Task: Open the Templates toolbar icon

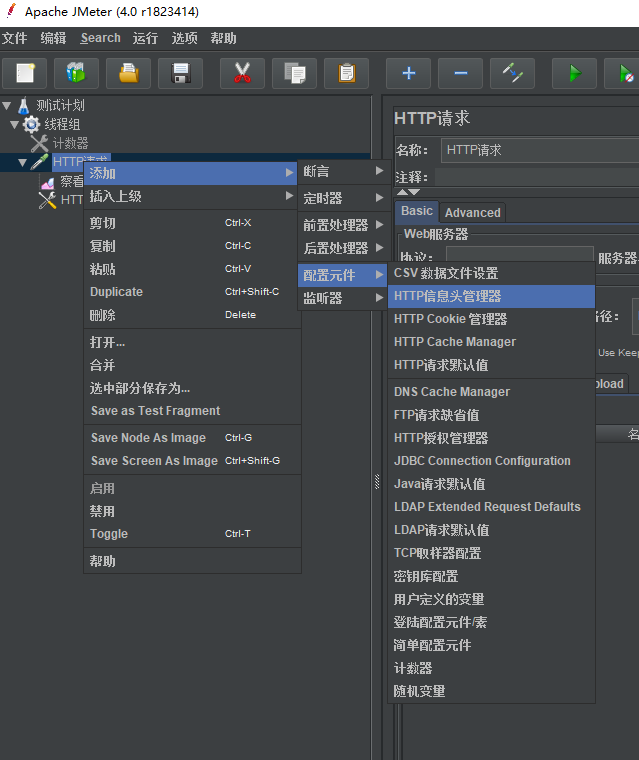Action: [76, 73]
